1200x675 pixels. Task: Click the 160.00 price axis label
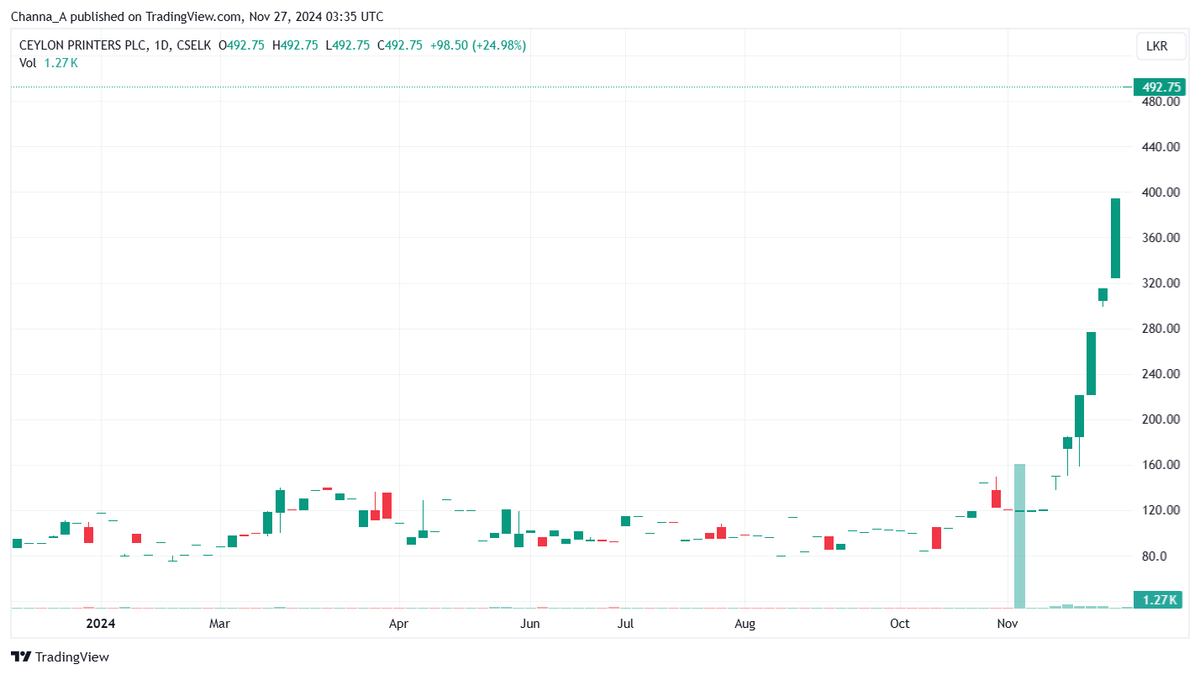(1161, 465)
